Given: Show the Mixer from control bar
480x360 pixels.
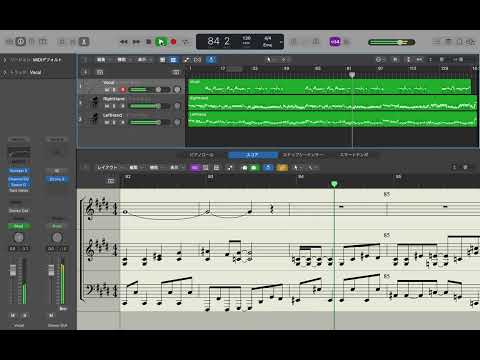Looking at the screenshot, I should pos(73,42).
